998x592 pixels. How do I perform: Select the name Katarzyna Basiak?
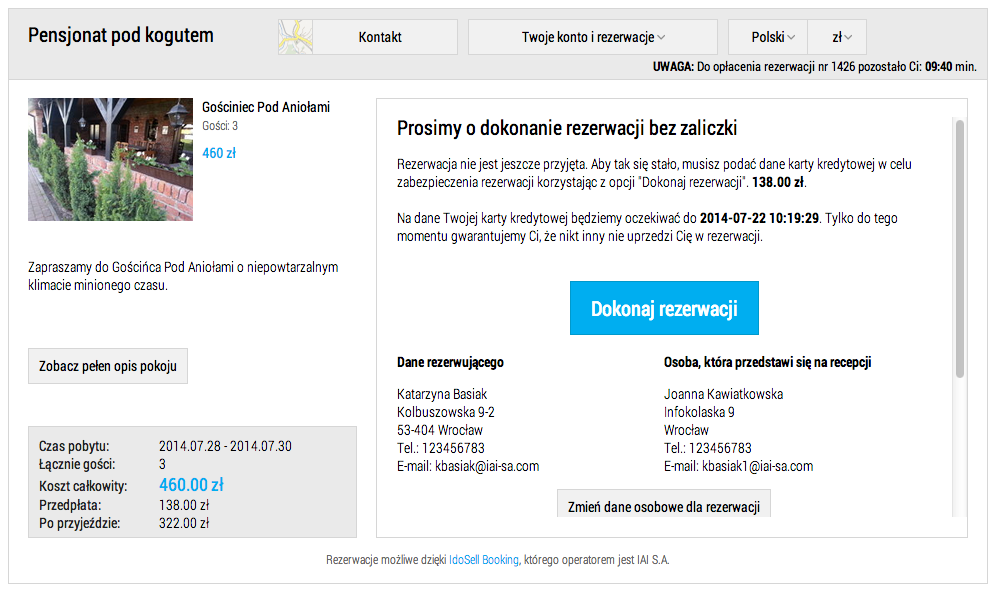pos(442,394)
